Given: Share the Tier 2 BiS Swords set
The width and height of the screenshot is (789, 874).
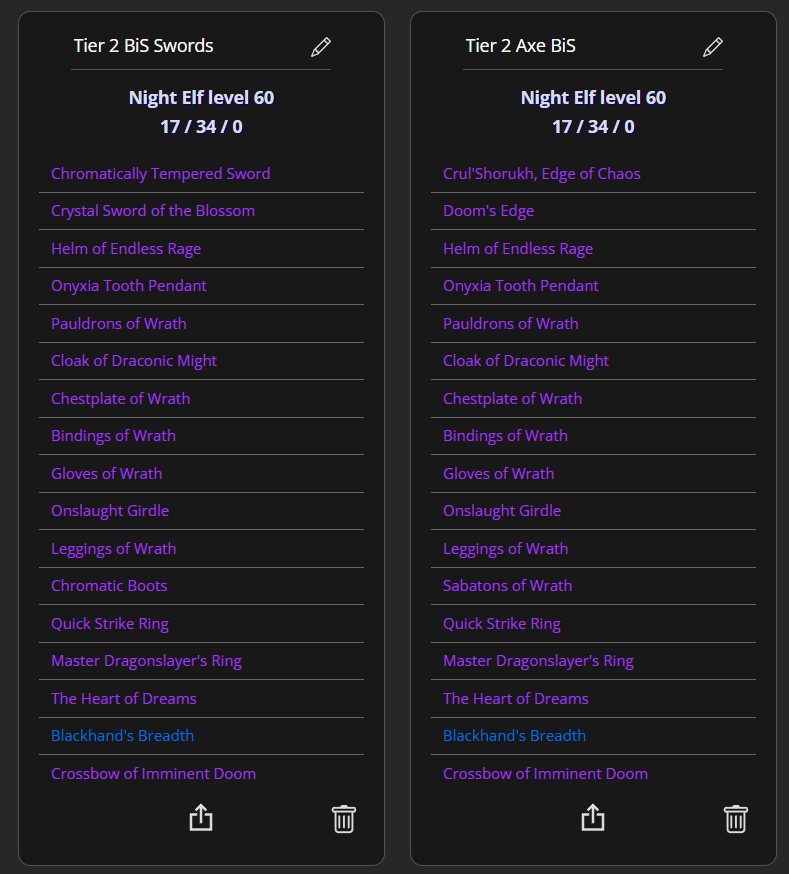Looking at the screenshot, I should point(201,818).
